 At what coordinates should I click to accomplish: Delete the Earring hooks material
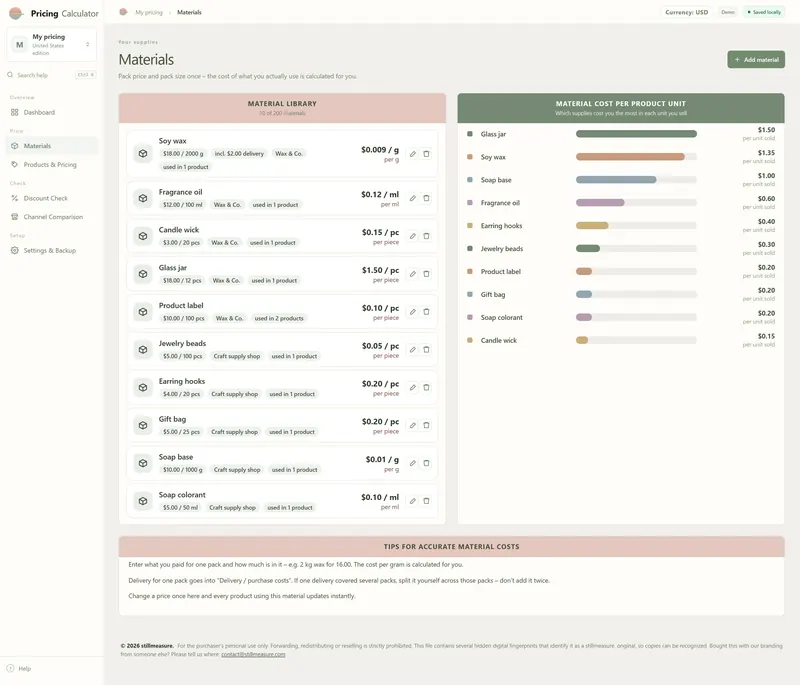click(426, 387)
